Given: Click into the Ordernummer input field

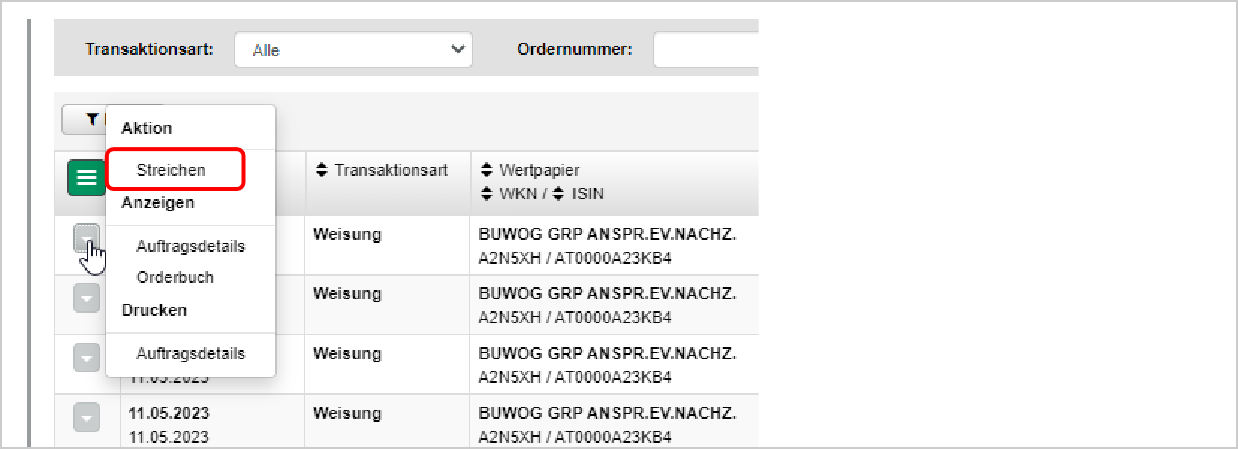Looking at the screenshot, I should click(x=706, y=49).
